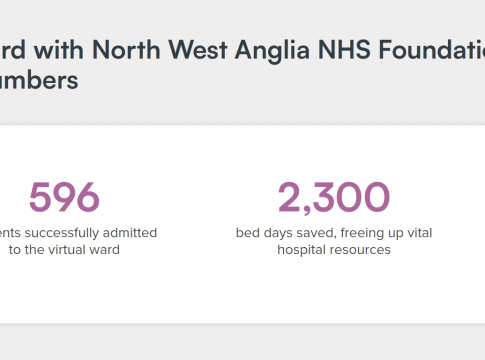Click the purple 596 statistic number
485x360 pixels.
64,197
